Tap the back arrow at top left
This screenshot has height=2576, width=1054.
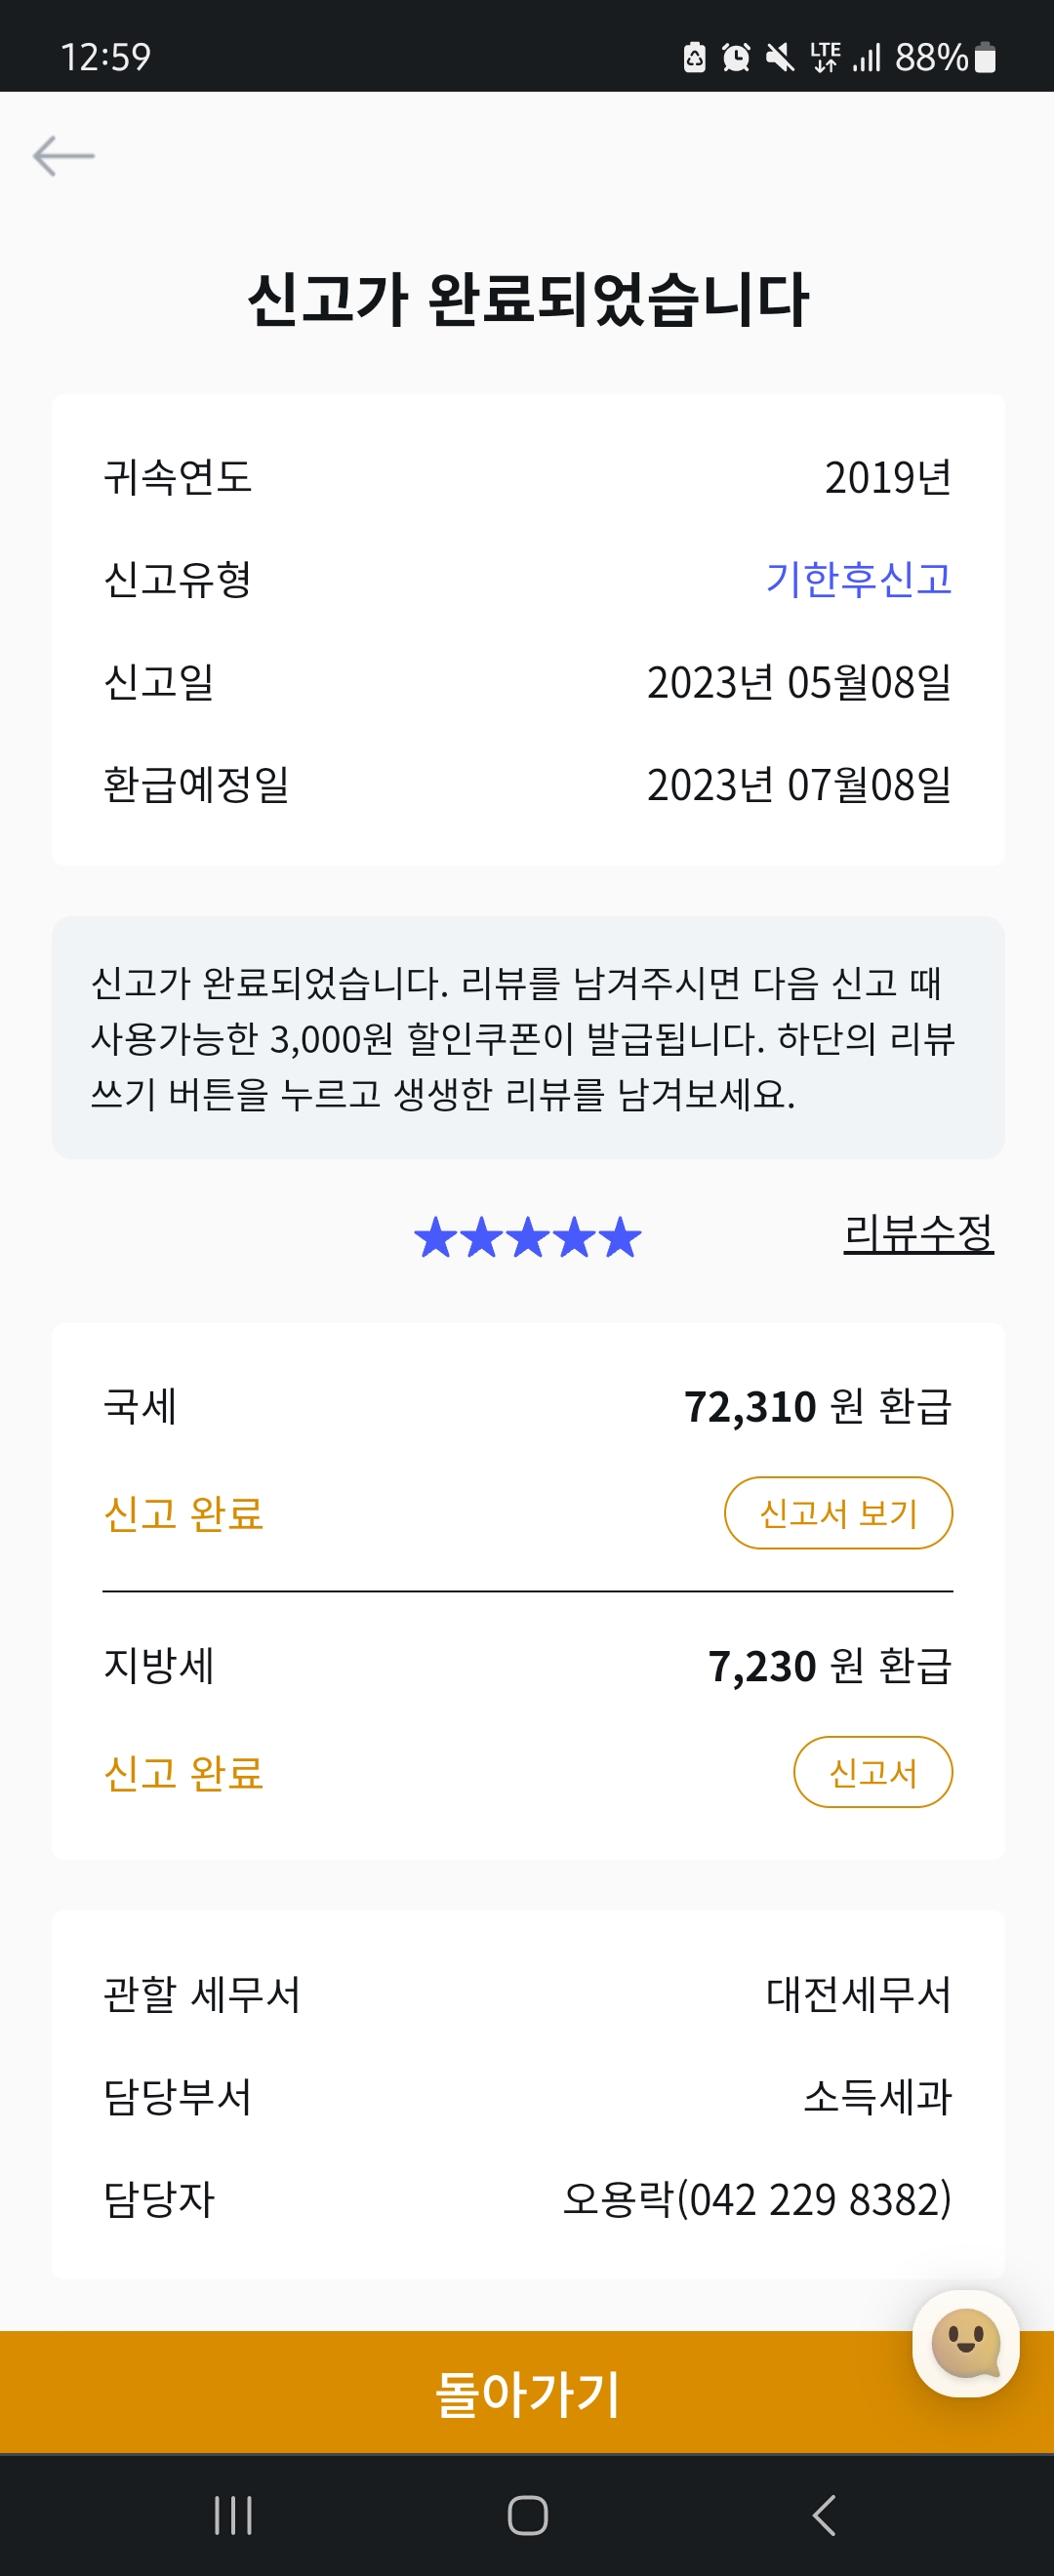[63, 157]
